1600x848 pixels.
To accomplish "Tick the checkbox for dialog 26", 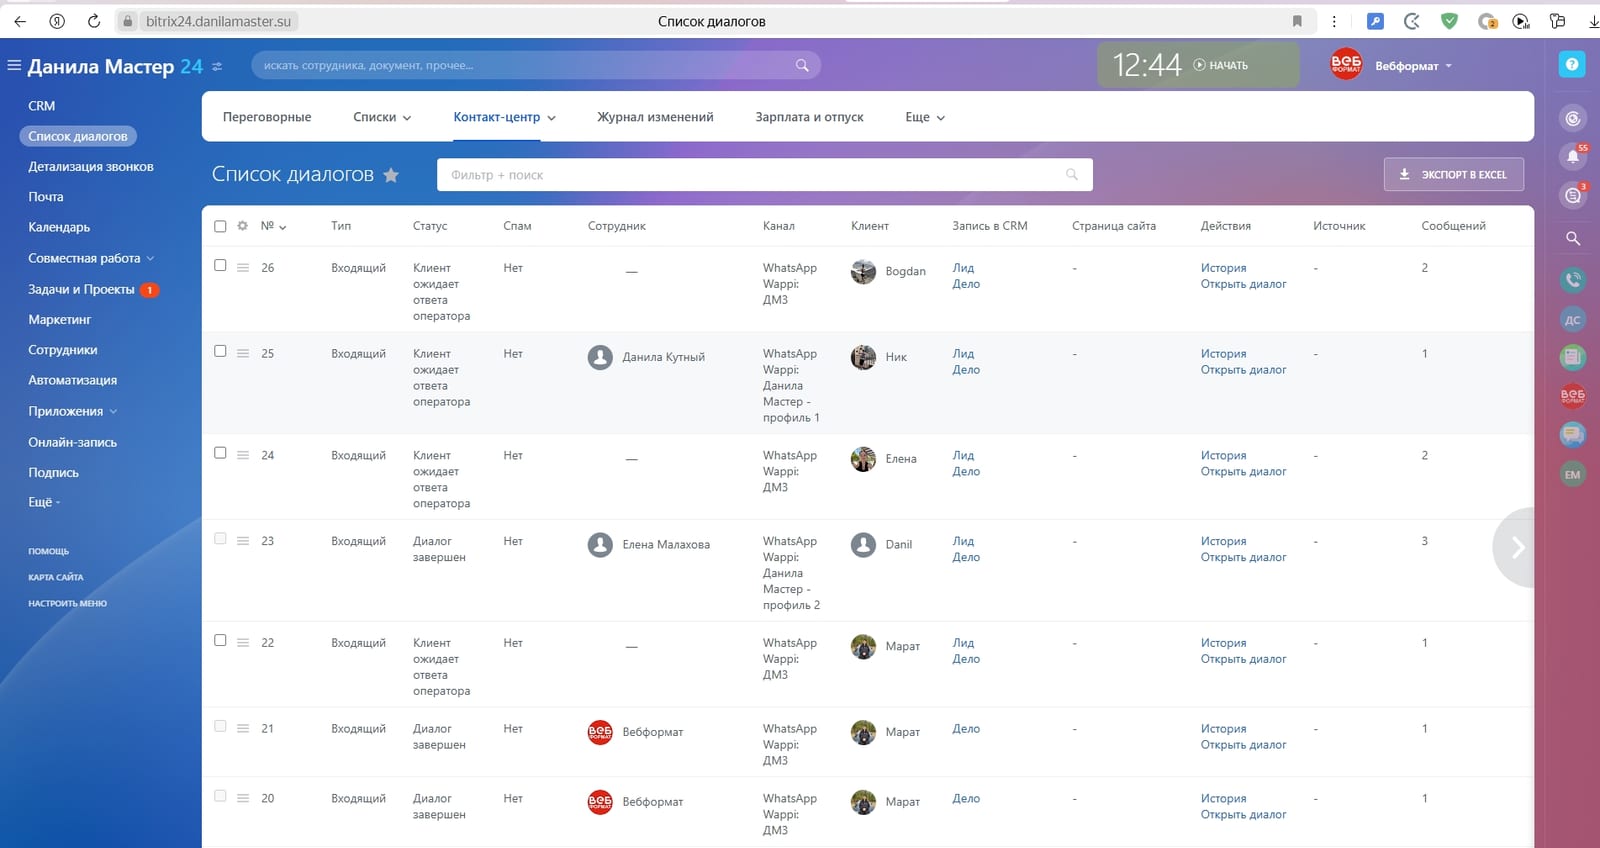I will pyautogui.click(x=220, y=266).
